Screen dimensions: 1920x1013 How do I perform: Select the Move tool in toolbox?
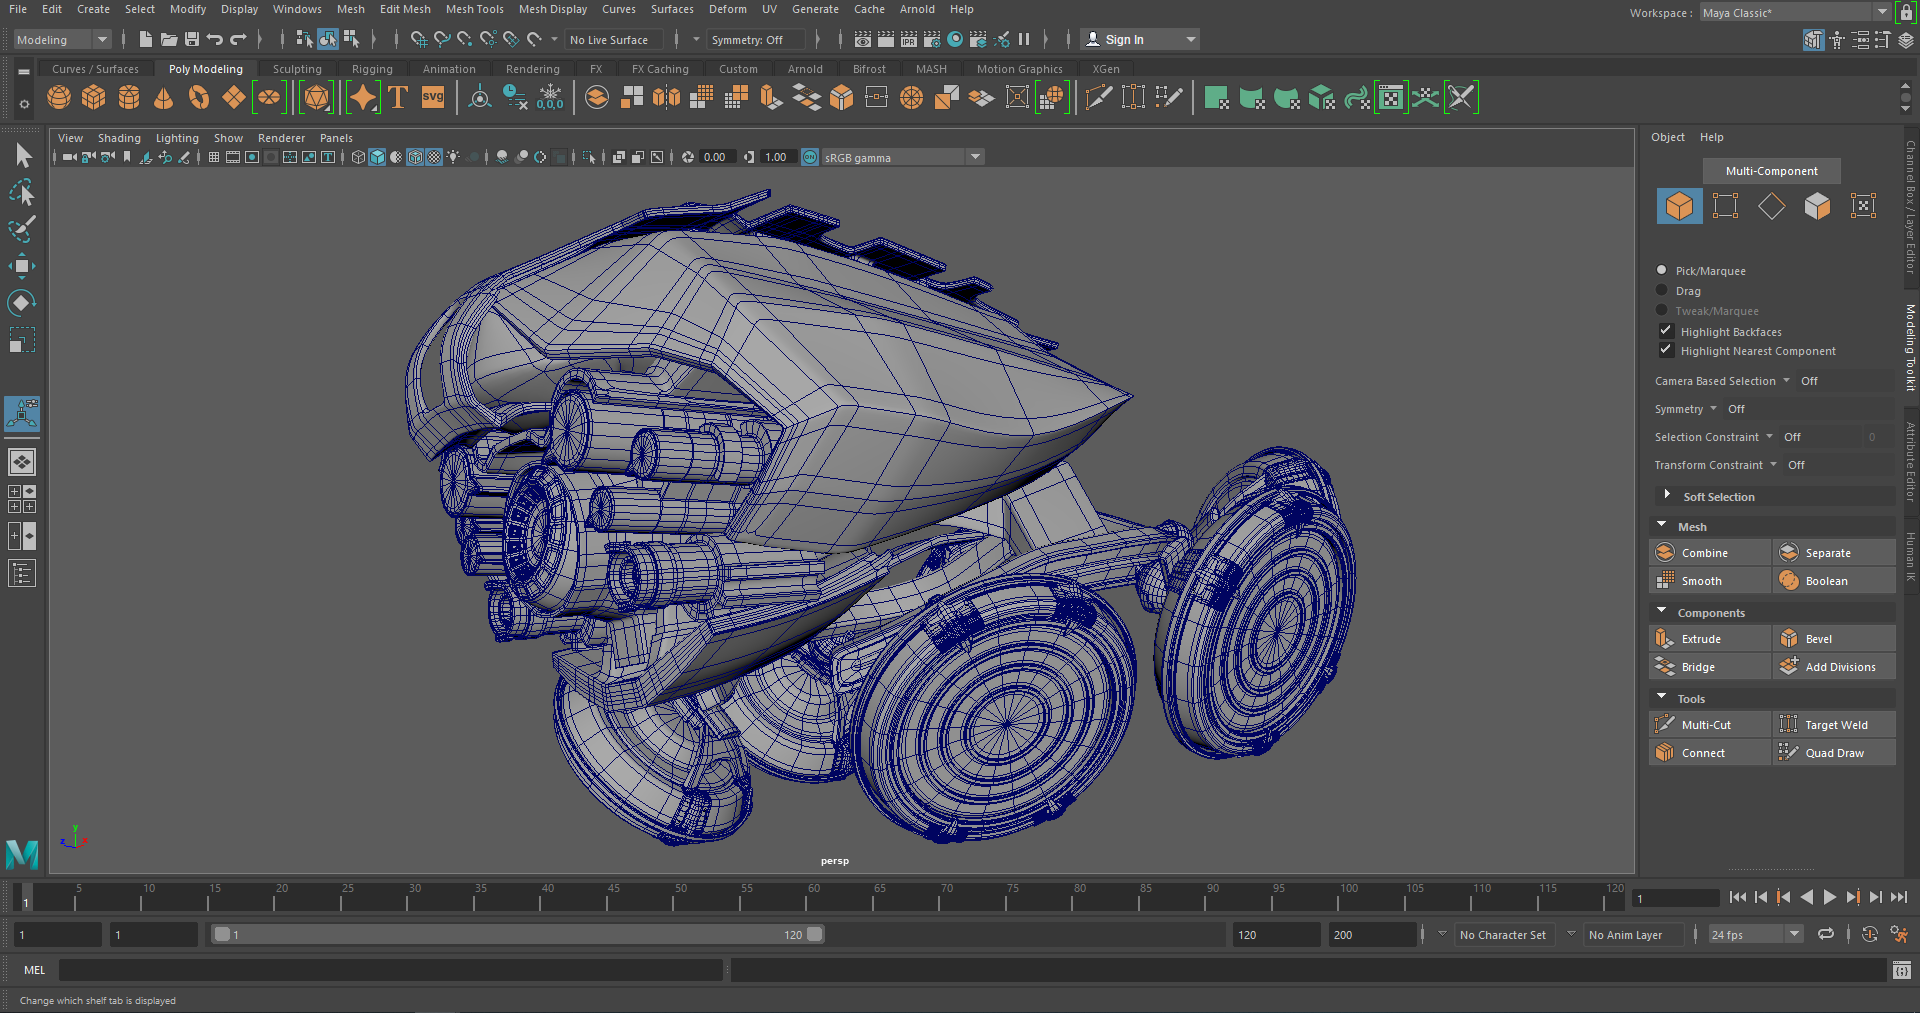tap(22, 266)
